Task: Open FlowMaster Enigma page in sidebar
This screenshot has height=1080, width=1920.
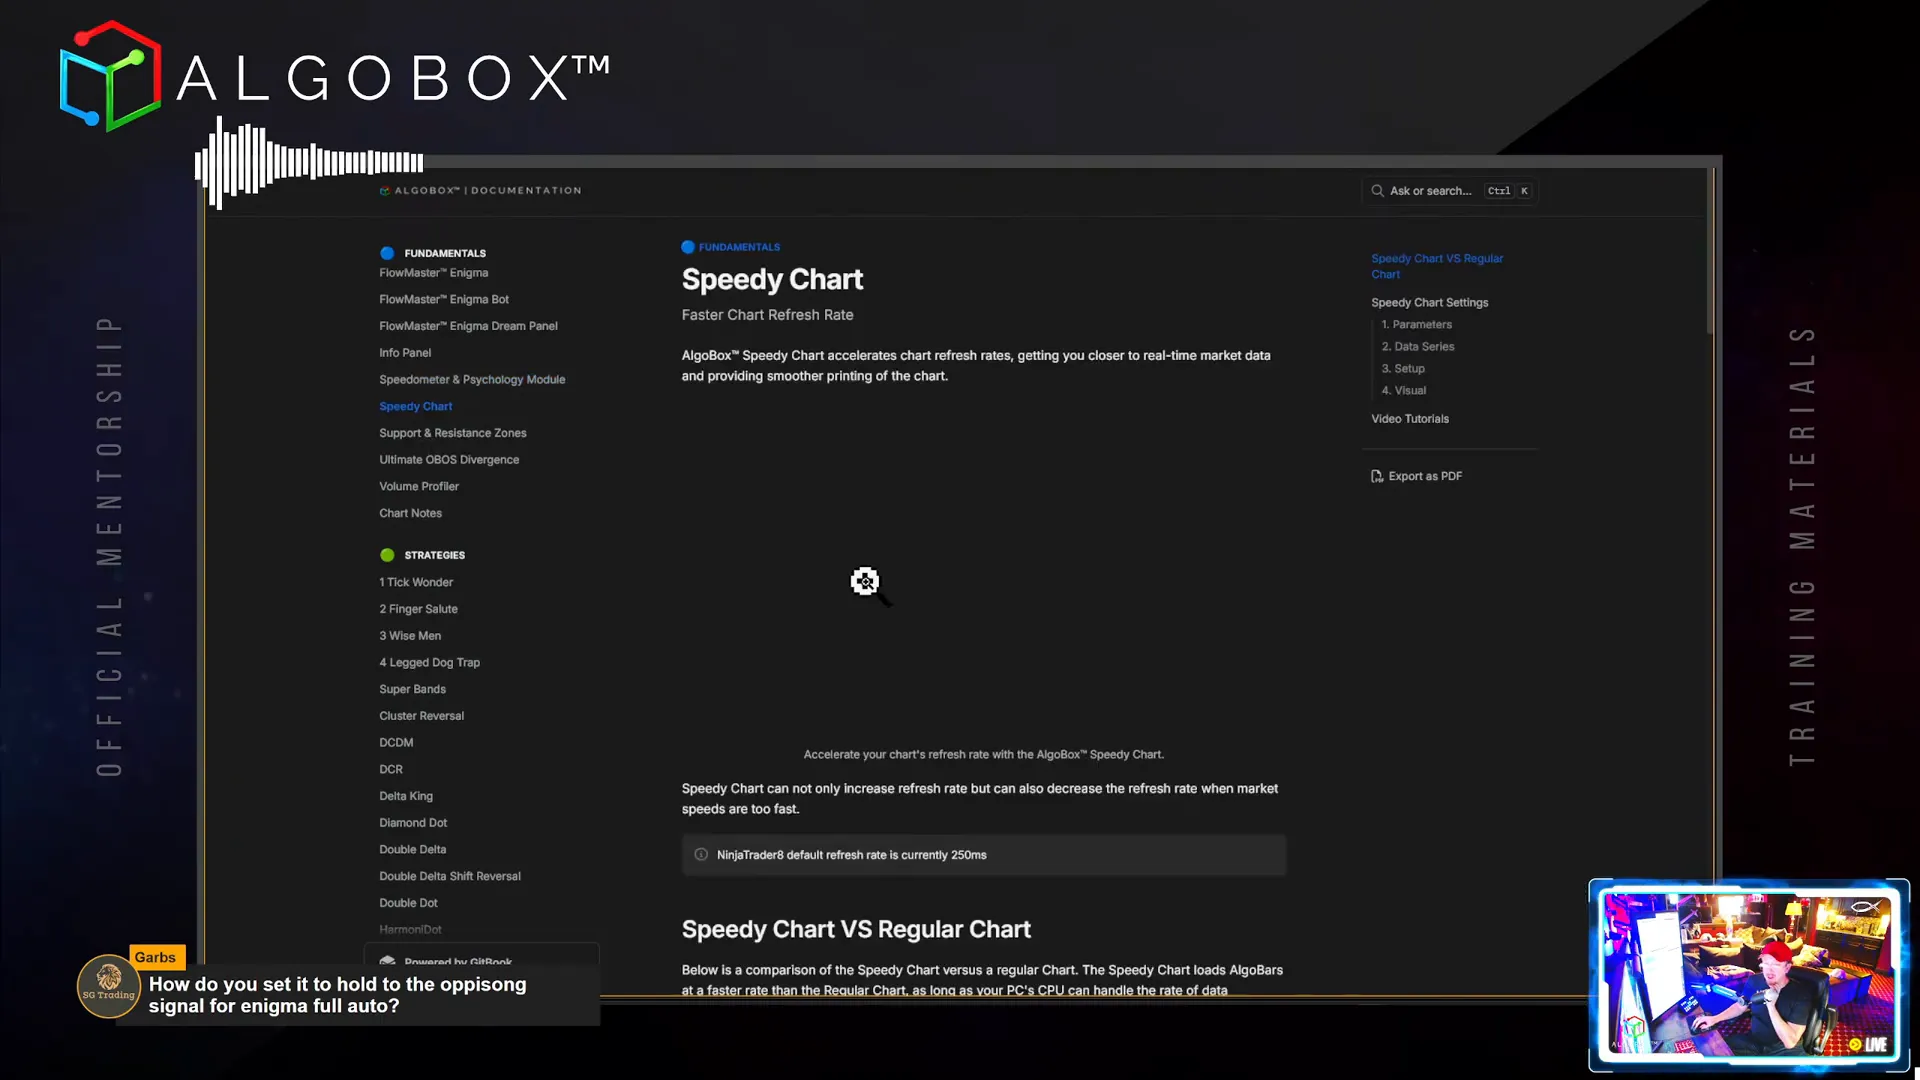Action: click(x=434, y=273)
